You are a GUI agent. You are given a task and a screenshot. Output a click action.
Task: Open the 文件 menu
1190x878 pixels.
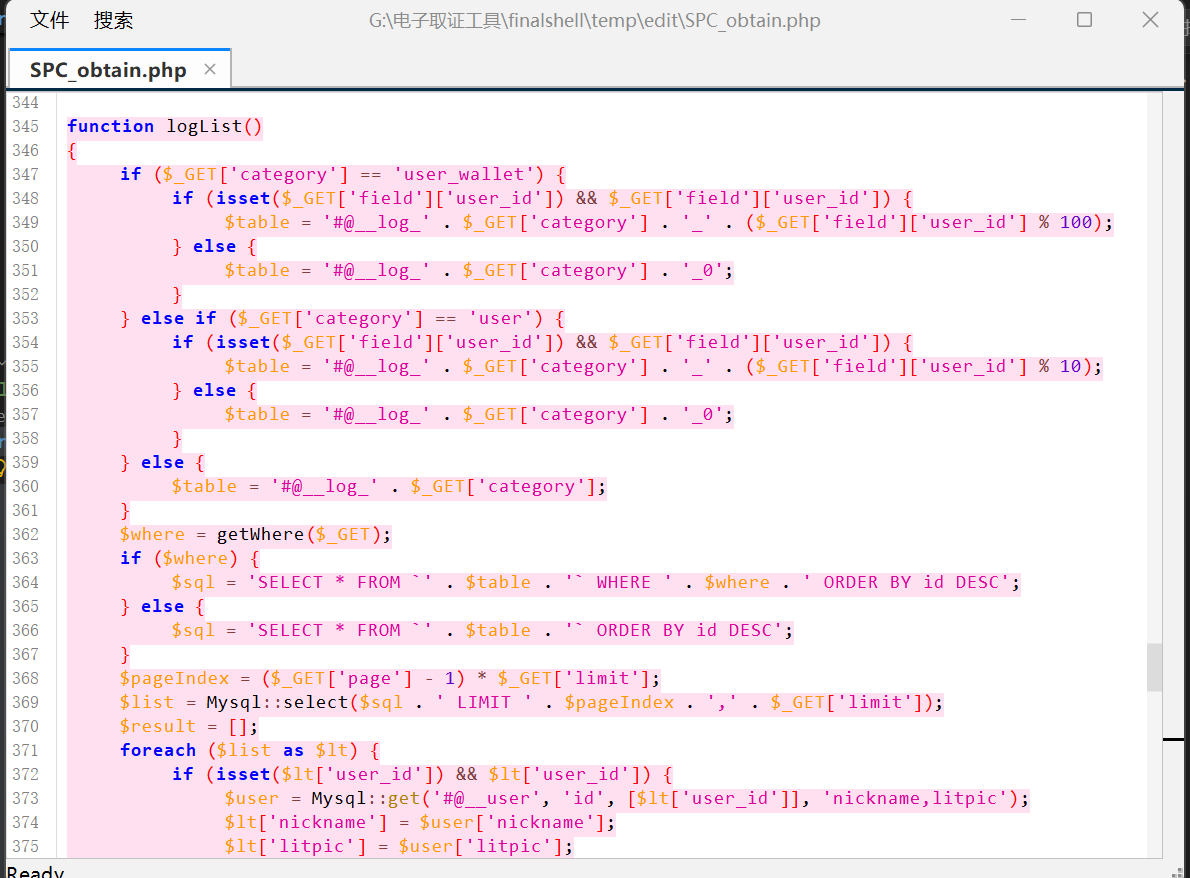(x=50, y=20)
